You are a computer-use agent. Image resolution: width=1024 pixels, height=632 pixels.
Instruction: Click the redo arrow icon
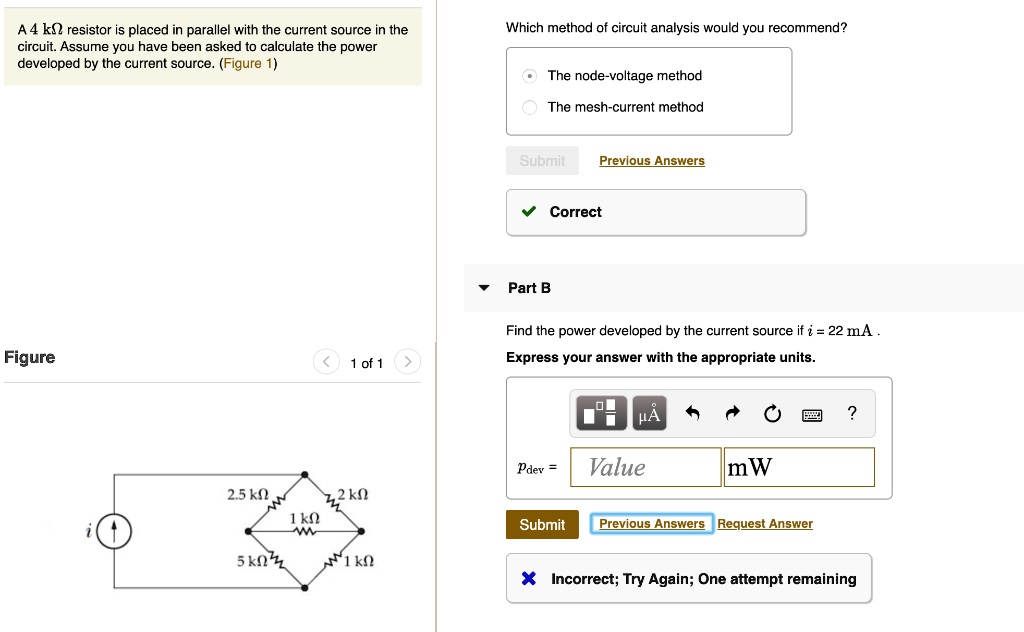732,413
